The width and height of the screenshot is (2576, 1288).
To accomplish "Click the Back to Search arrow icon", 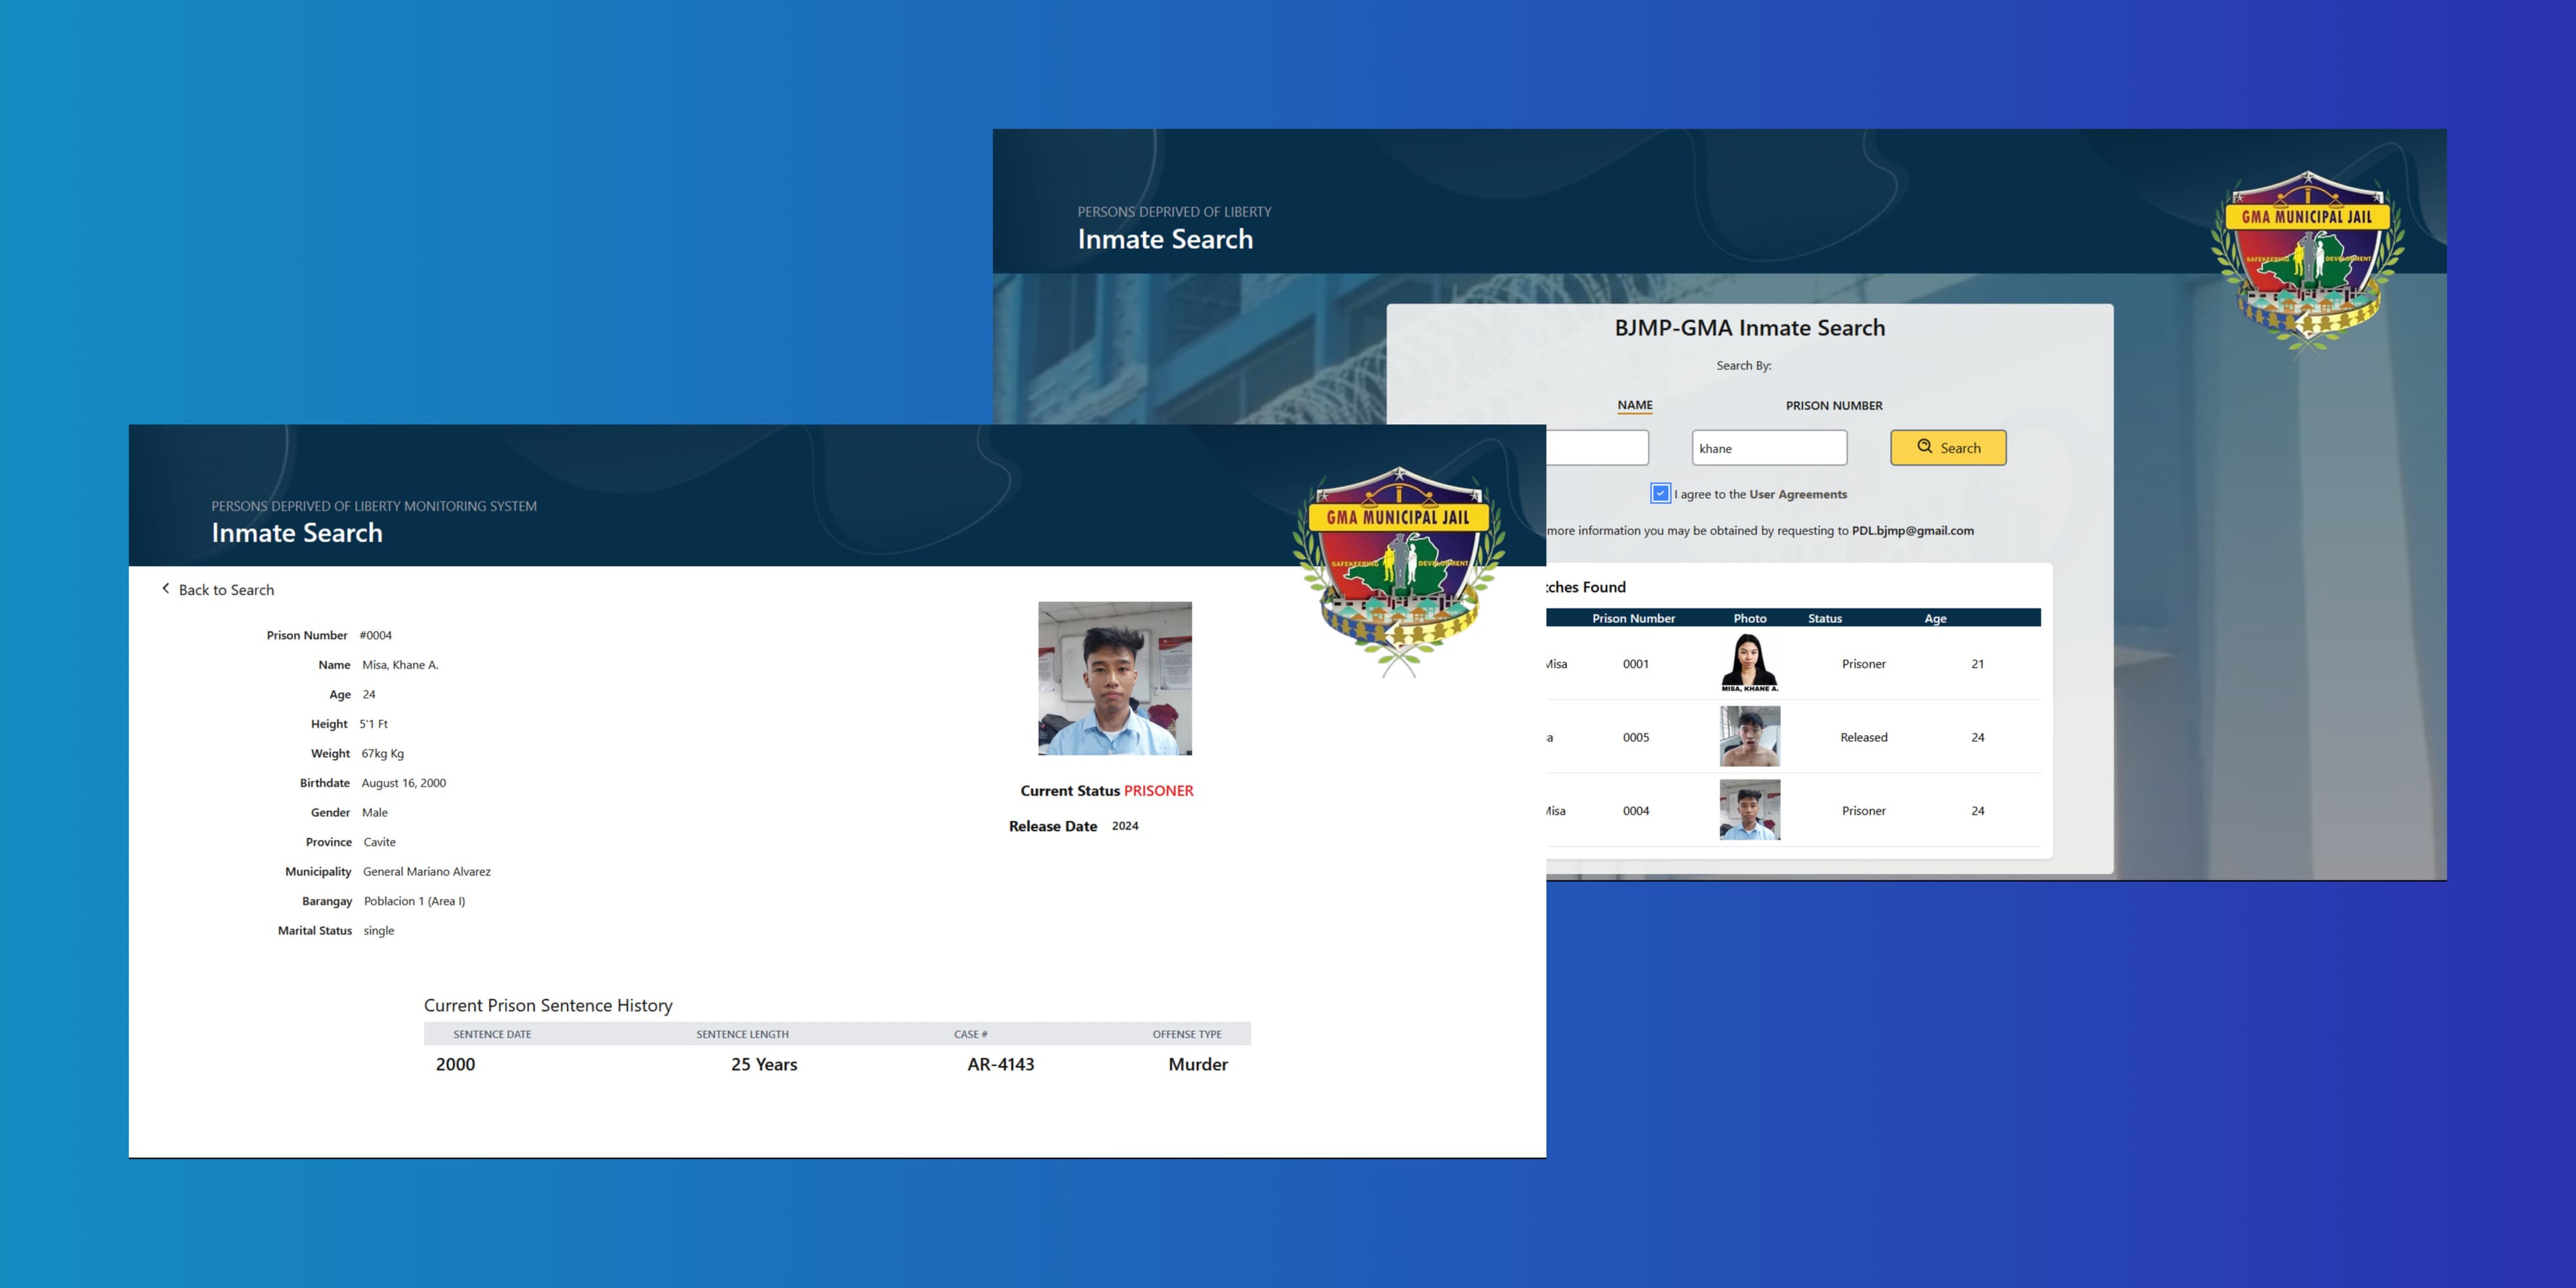I will click(x=166, y=589).
